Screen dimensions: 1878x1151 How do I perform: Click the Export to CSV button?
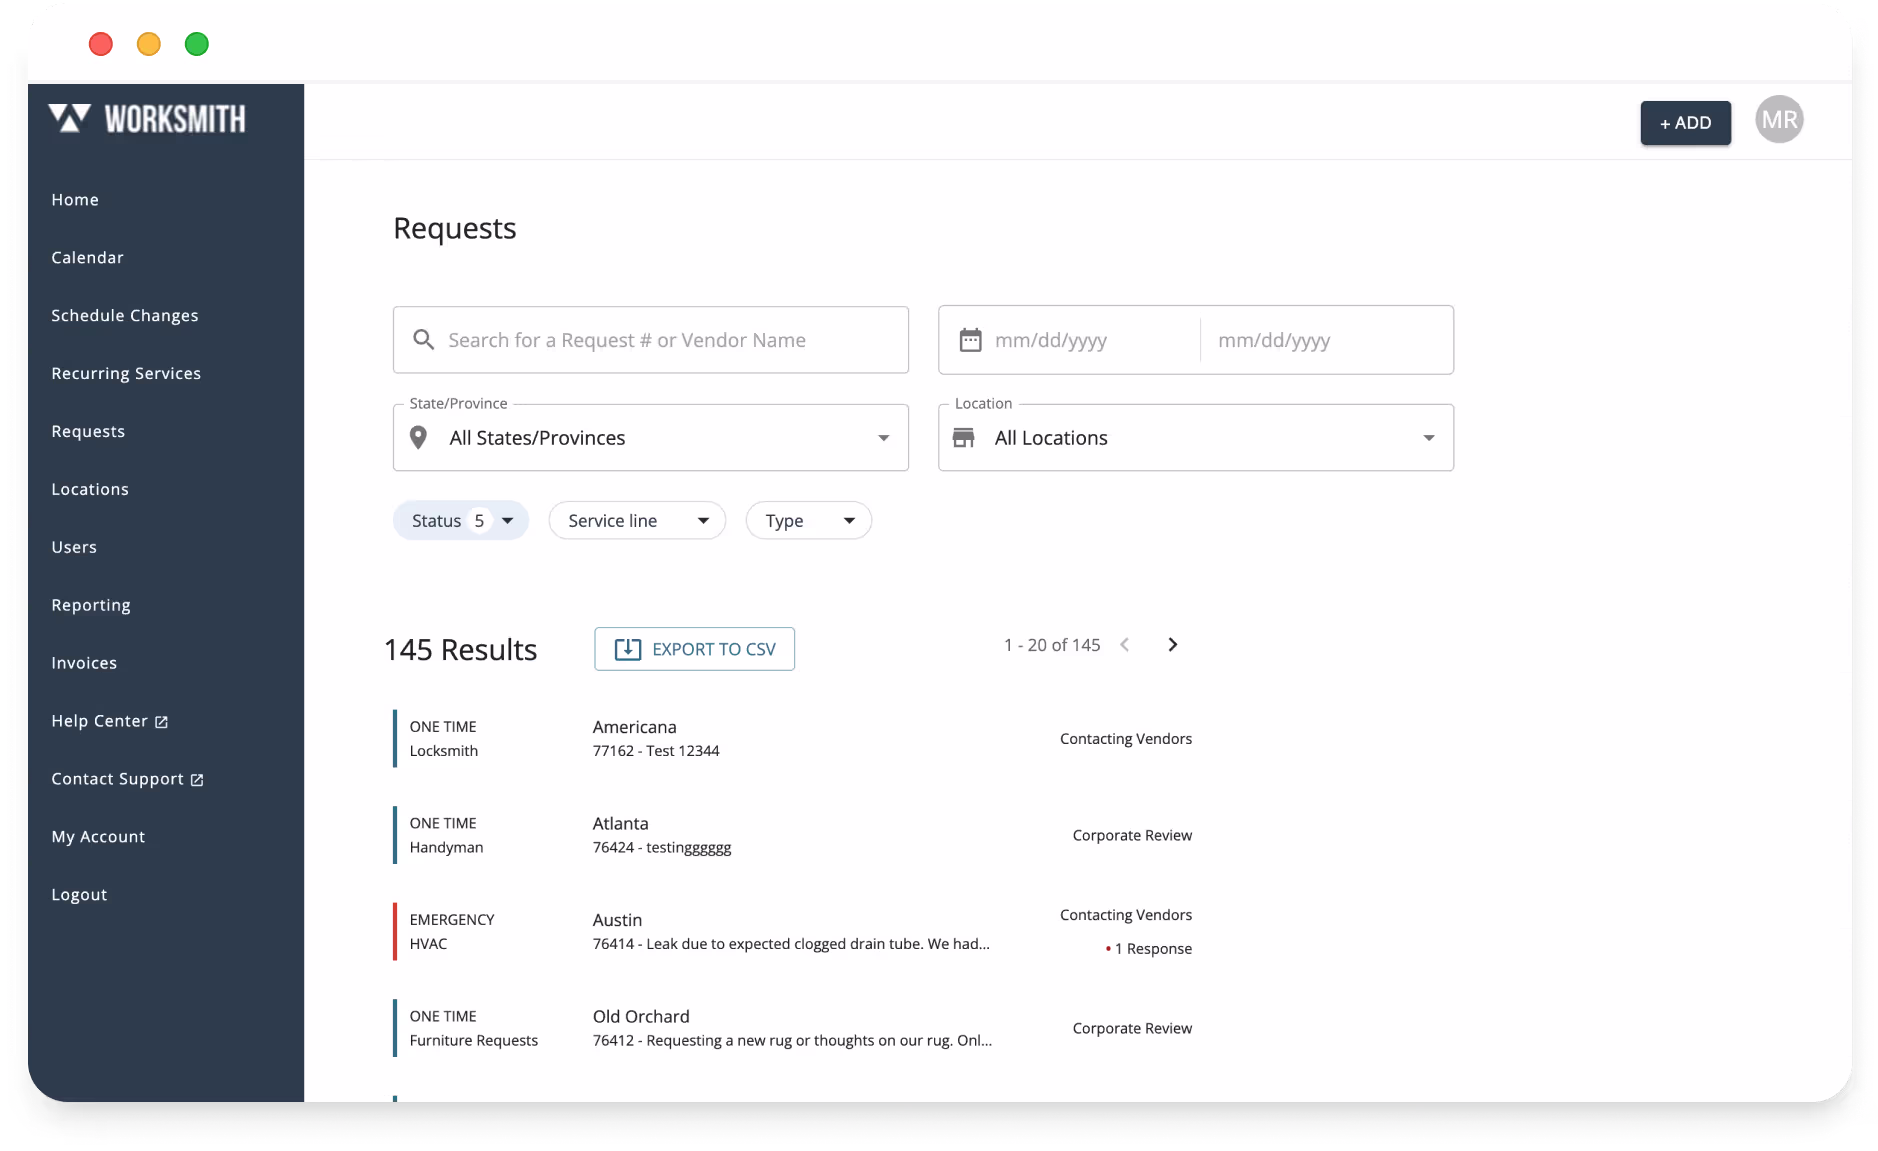click(694, 649)
